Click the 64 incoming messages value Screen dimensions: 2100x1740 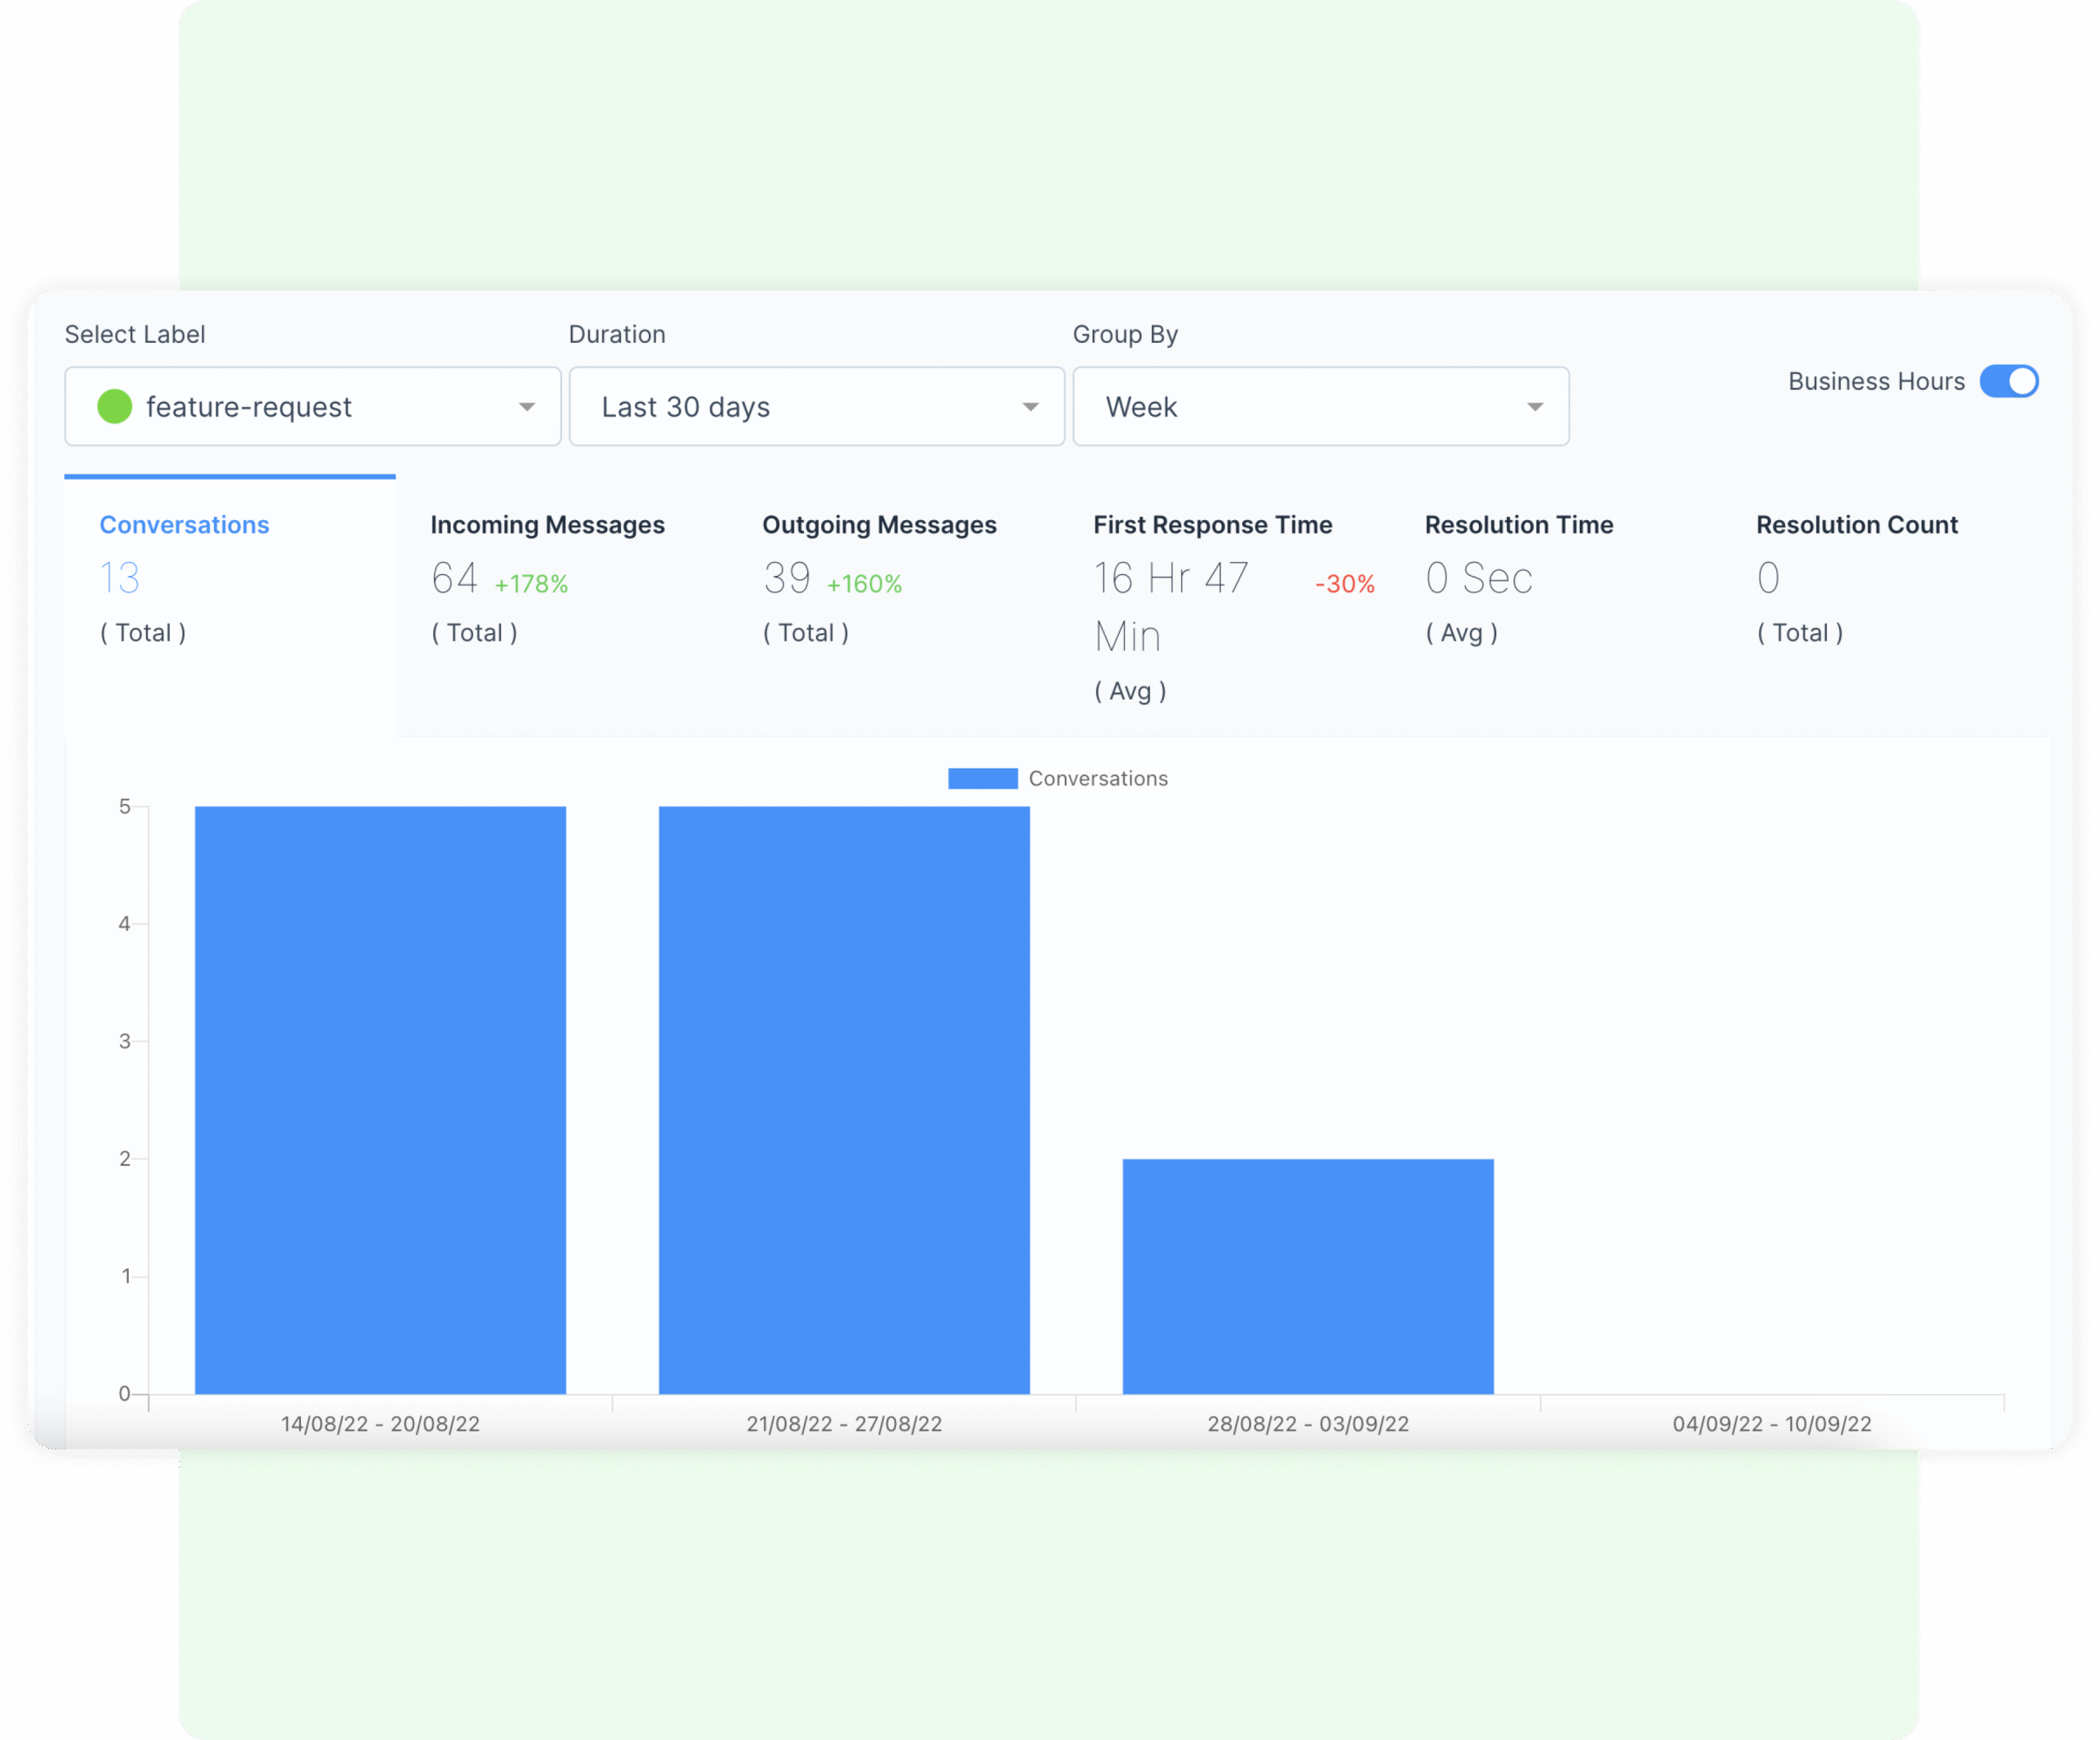(455, 578)
